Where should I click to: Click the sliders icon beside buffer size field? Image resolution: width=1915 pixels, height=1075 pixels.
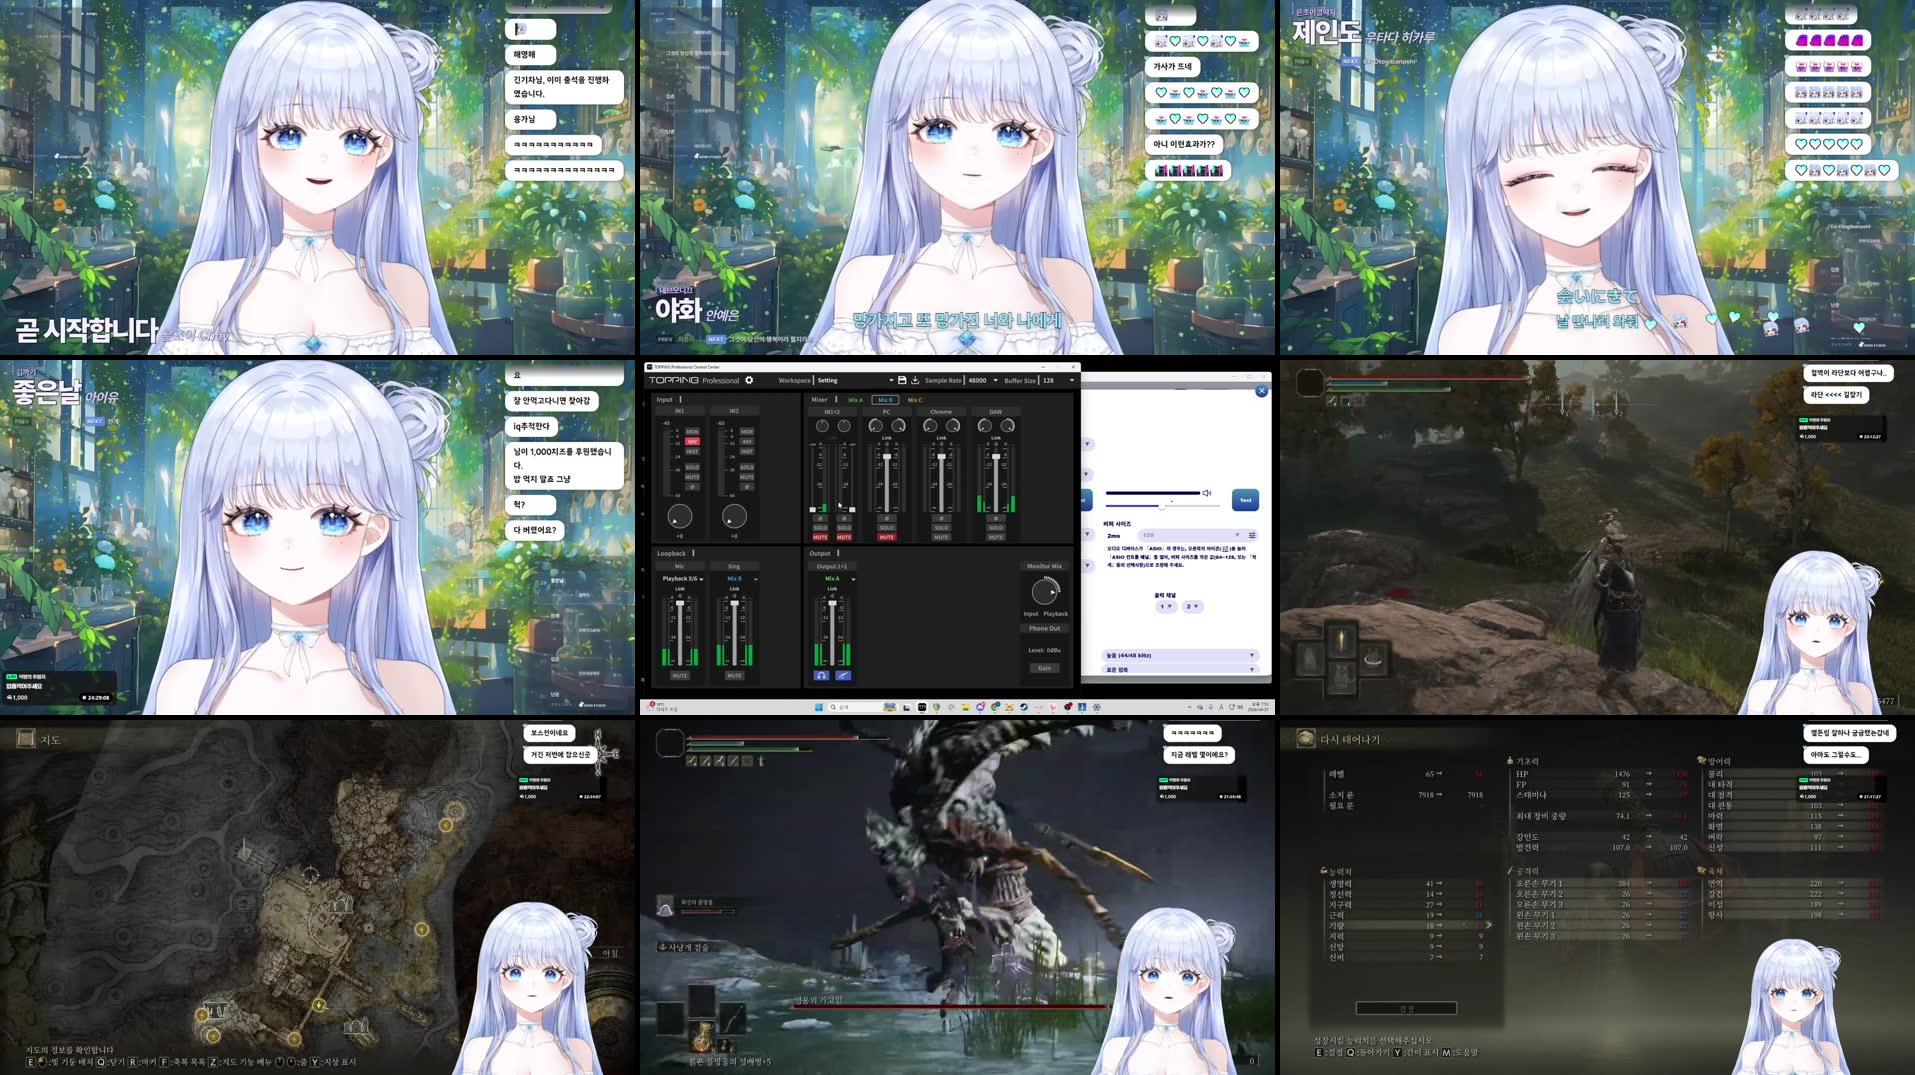coord(1252,535)
